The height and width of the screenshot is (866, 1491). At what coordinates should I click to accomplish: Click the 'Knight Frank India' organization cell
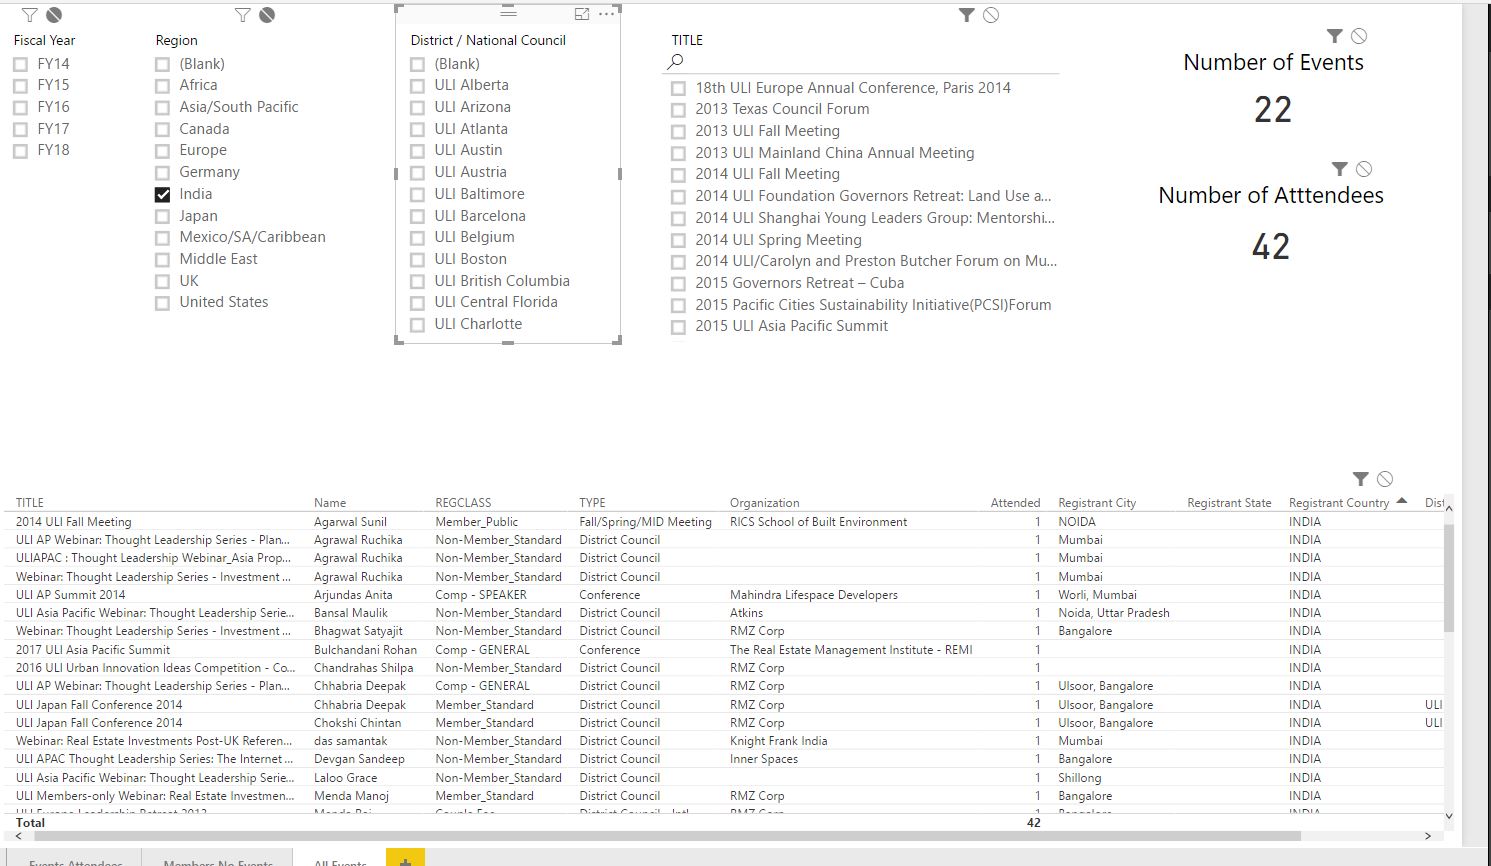pyautogui.click(x=778, y=741)
